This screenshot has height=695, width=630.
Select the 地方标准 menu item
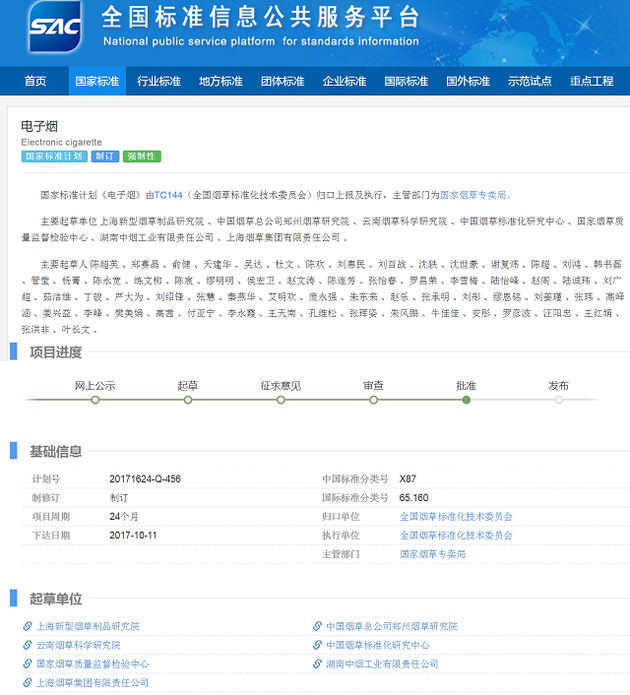[x=221, y=82]
